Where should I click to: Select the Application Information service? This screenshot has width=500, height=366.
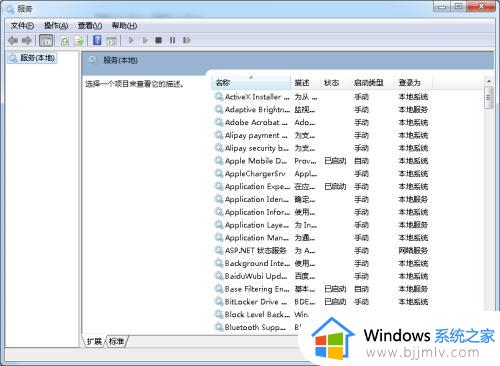322,212
